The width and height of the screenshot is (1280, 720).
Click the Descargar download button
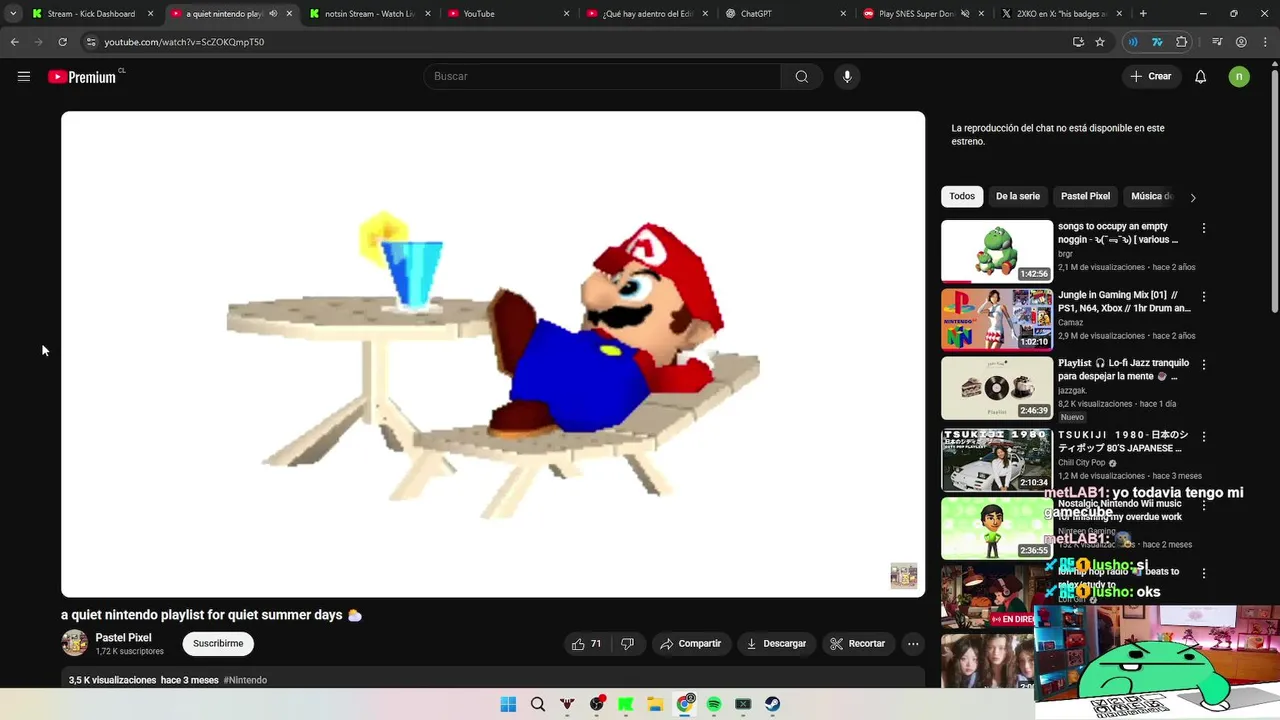click(776, 644)
